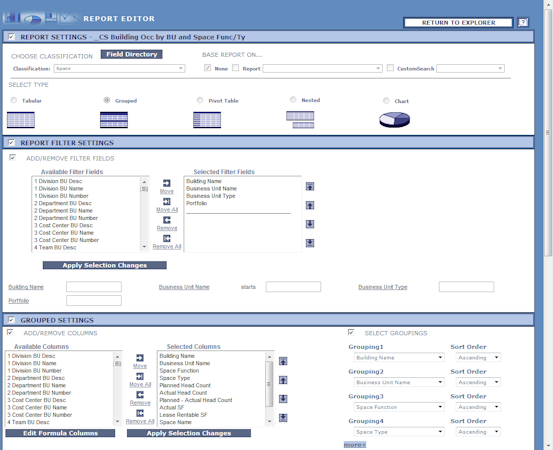Click the Move All icon for columns
553x450 pixels.
(140, 376)
